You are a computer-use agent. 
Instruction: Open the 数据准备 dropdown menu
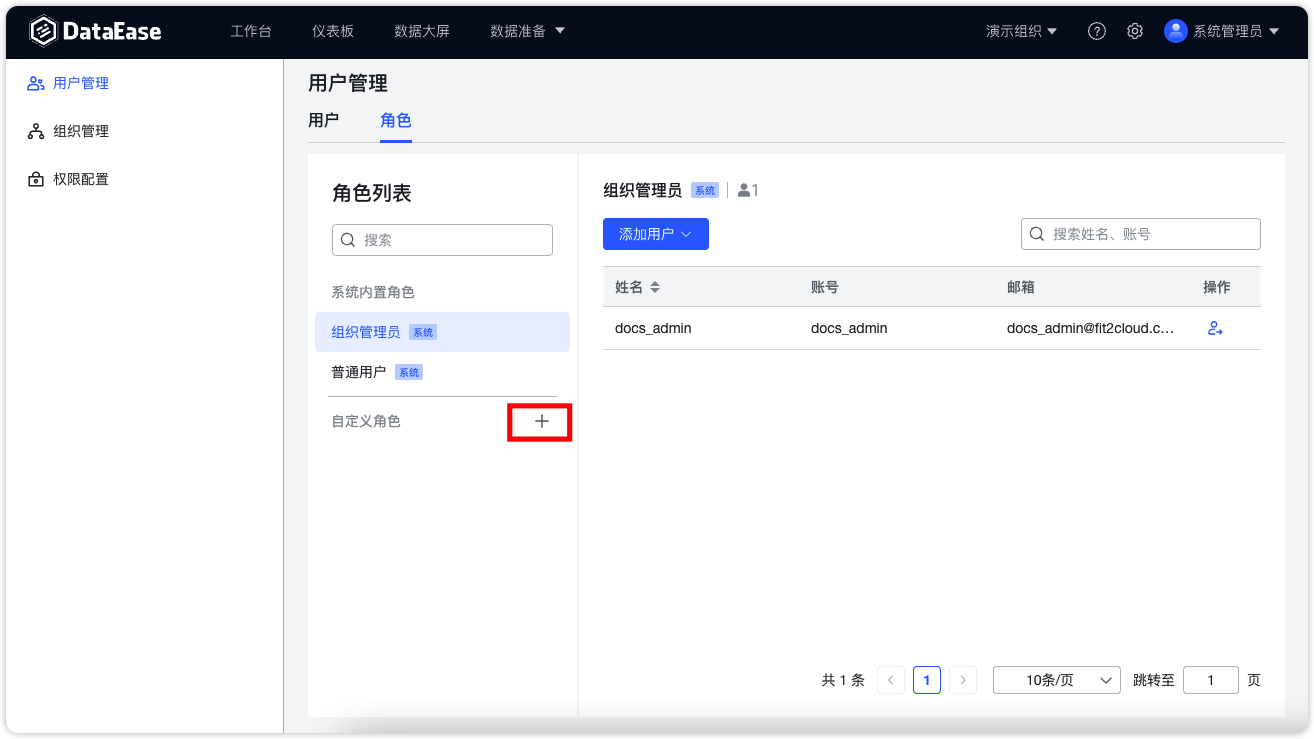[x=527, y=31]
